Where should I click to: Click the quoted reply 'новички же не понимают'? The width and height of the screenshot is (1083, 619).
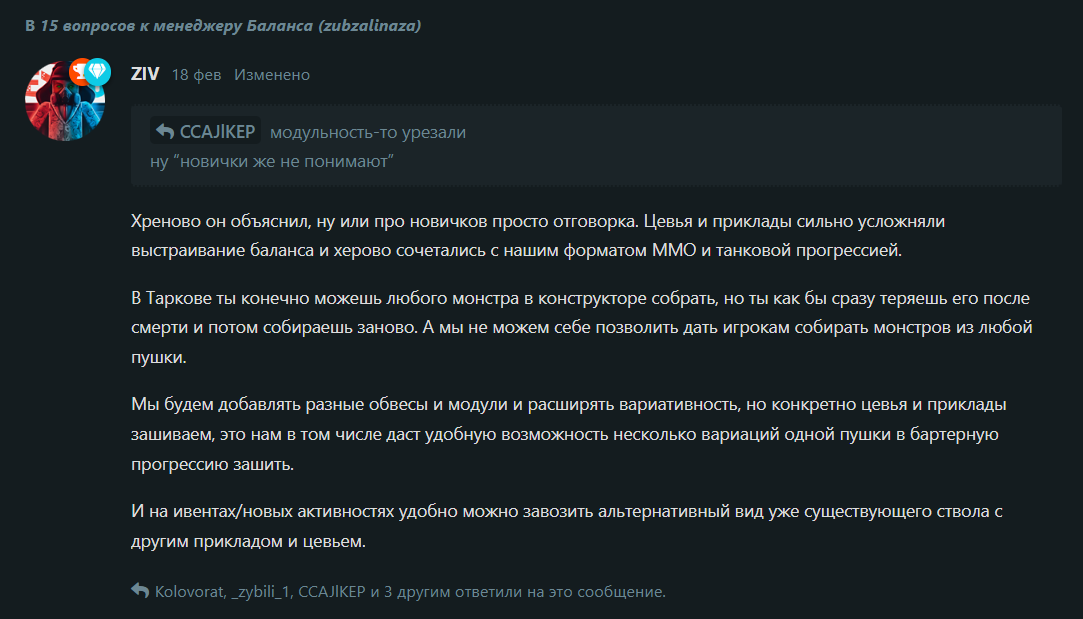pyautogui.click(x=272, y=162)
